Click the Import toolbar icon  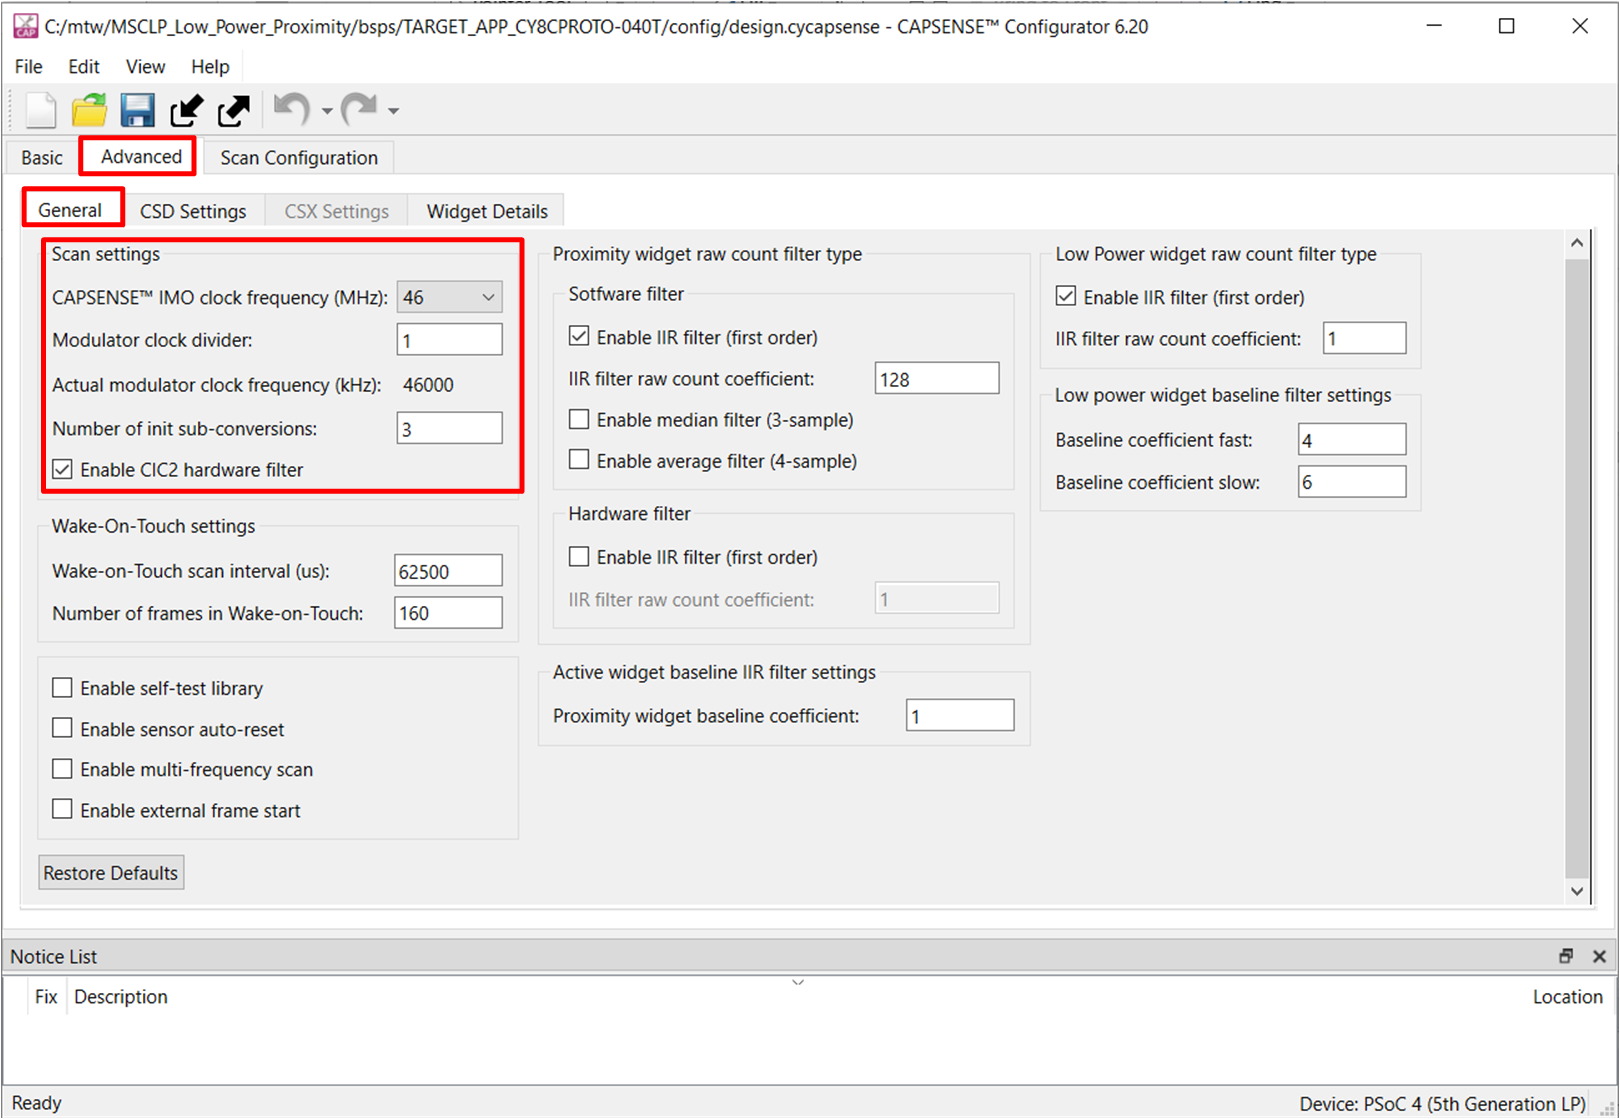pos(186,110)
